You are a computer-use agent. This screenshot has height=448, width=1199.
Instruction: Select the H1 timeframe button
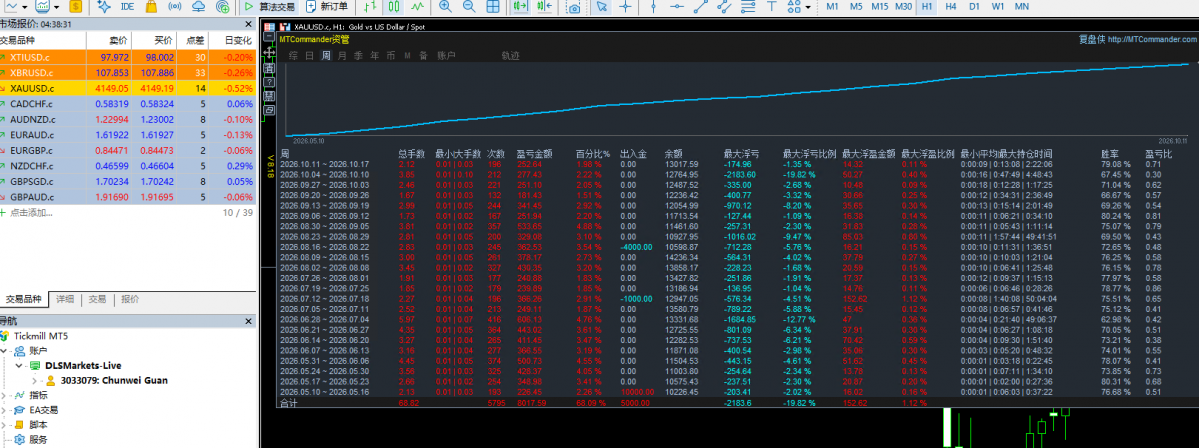927,7
